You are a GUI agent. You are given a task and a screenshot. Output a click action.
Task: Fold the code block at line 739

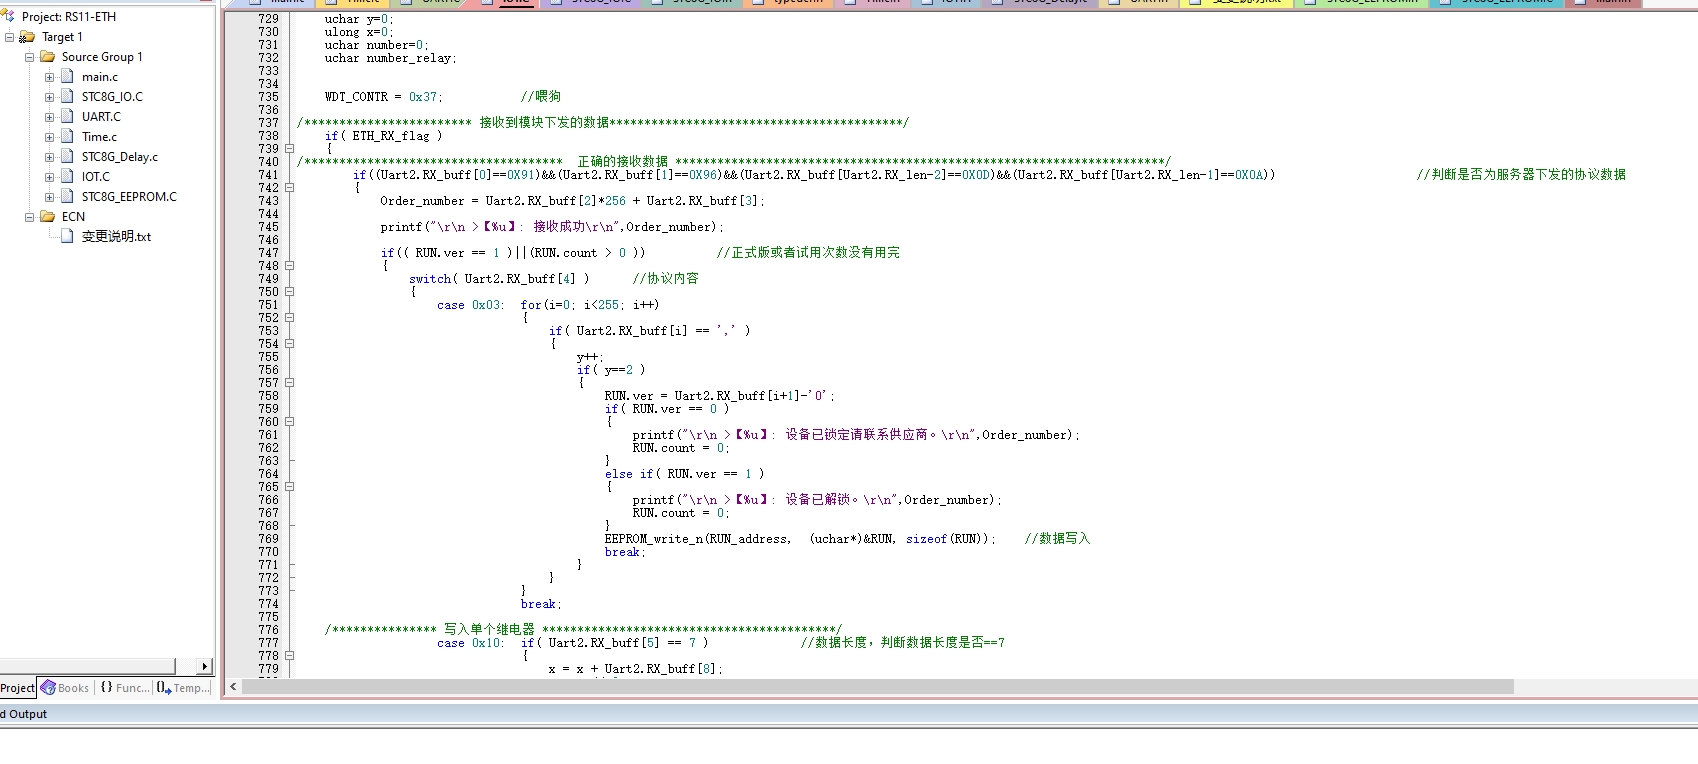point(289,148)
